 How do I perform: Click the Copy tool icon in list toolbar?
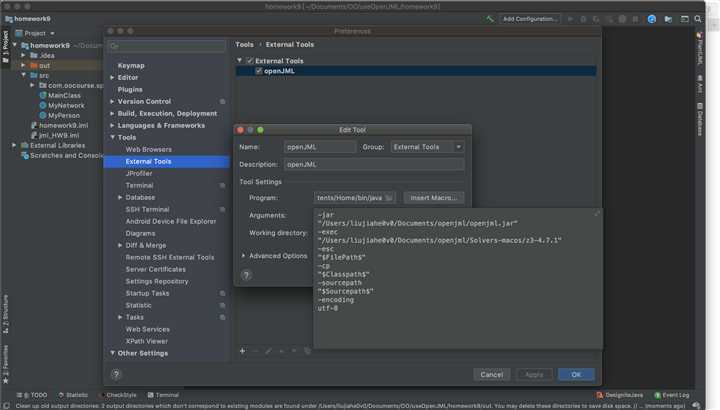(x=307, y=351)
